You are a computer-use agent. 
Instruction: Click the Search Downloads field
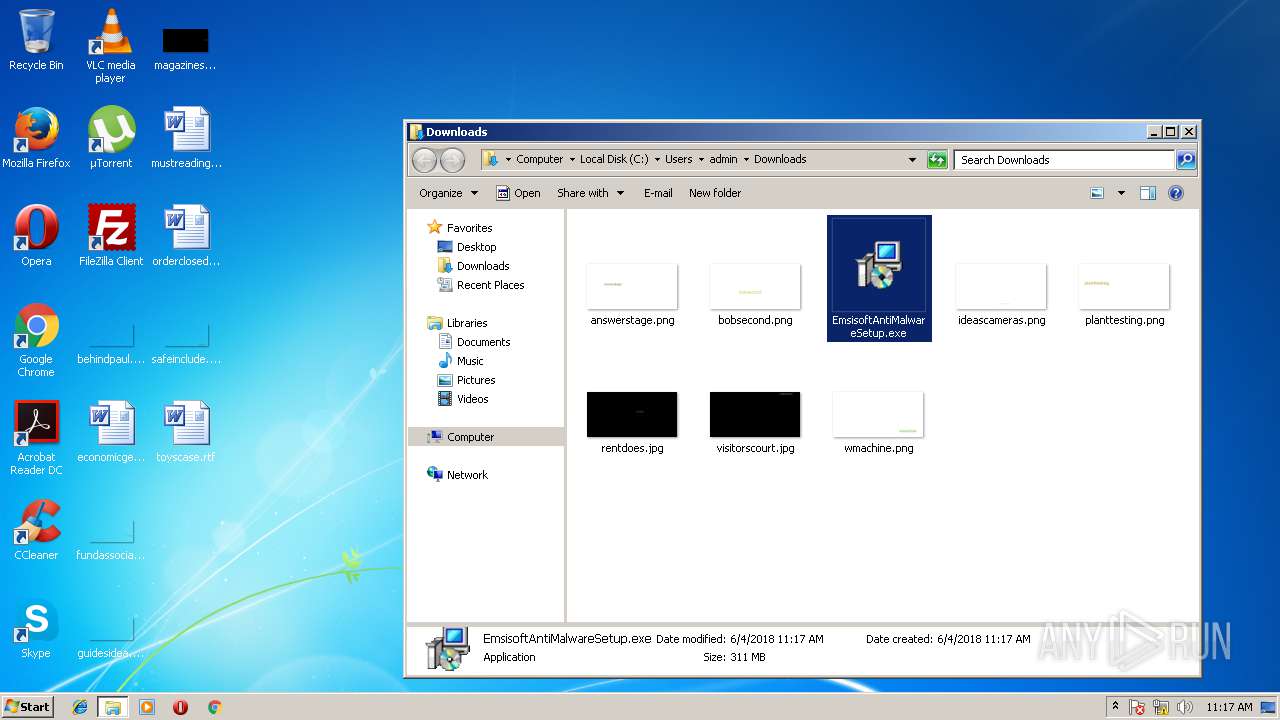pyautogui.click(x=1064, y=159)
